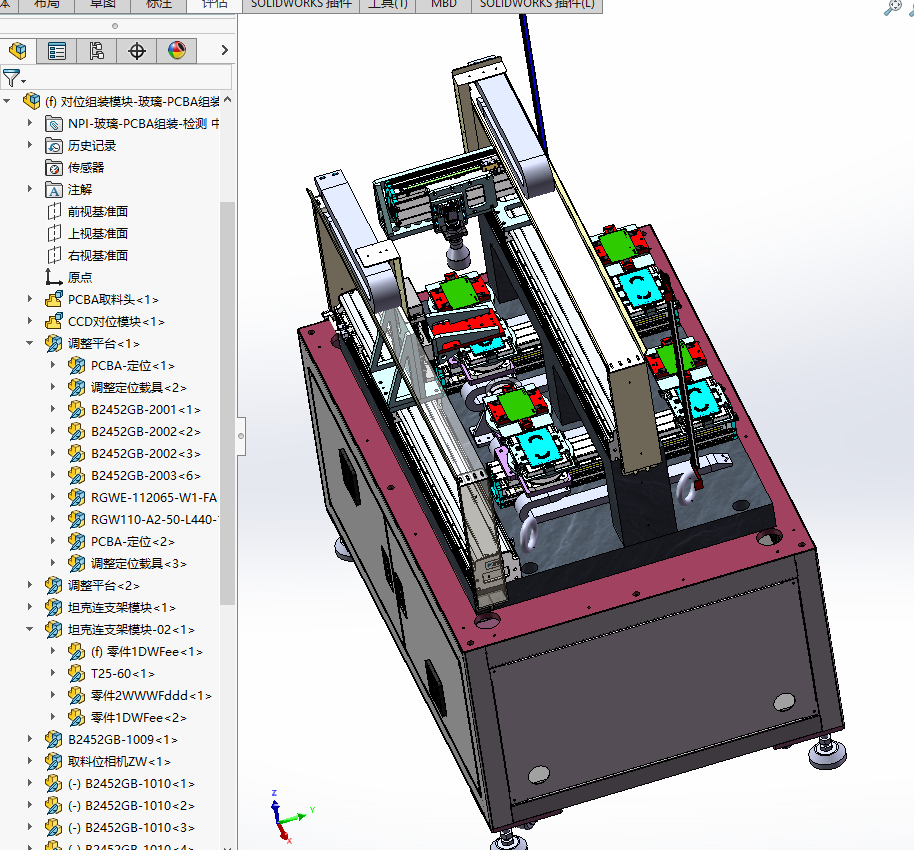This screenshot has width=914, height=850.
Task: Switch to the 草图 ribbon tab
Action: [x=103, y=5]
